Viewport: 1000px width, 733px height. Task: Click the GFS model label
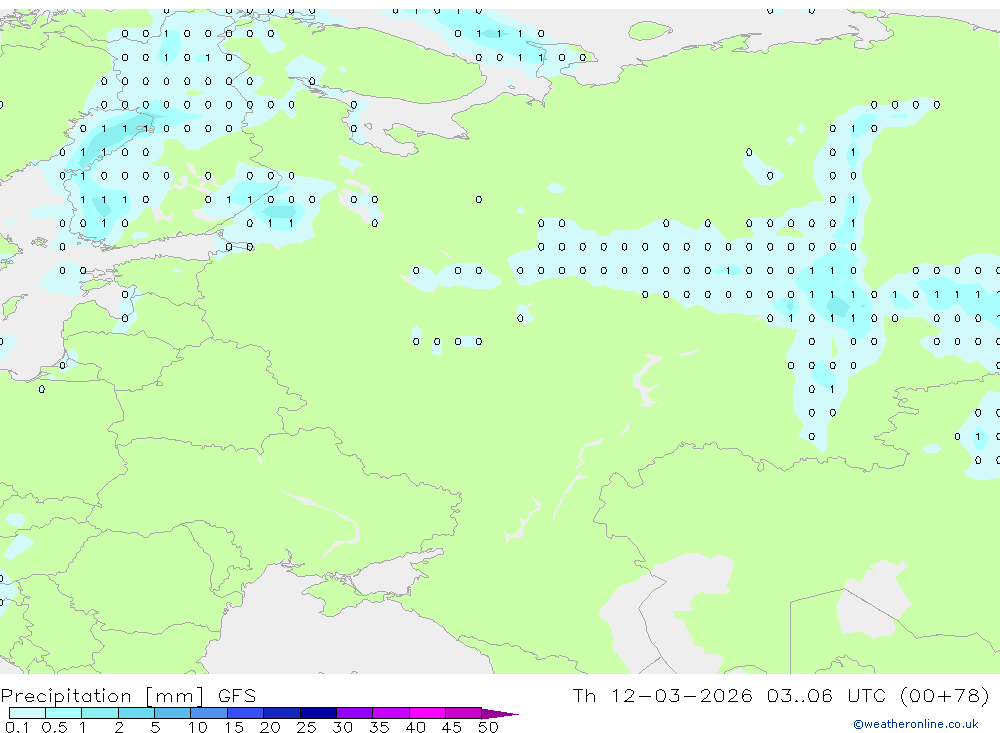coord(237,696)
